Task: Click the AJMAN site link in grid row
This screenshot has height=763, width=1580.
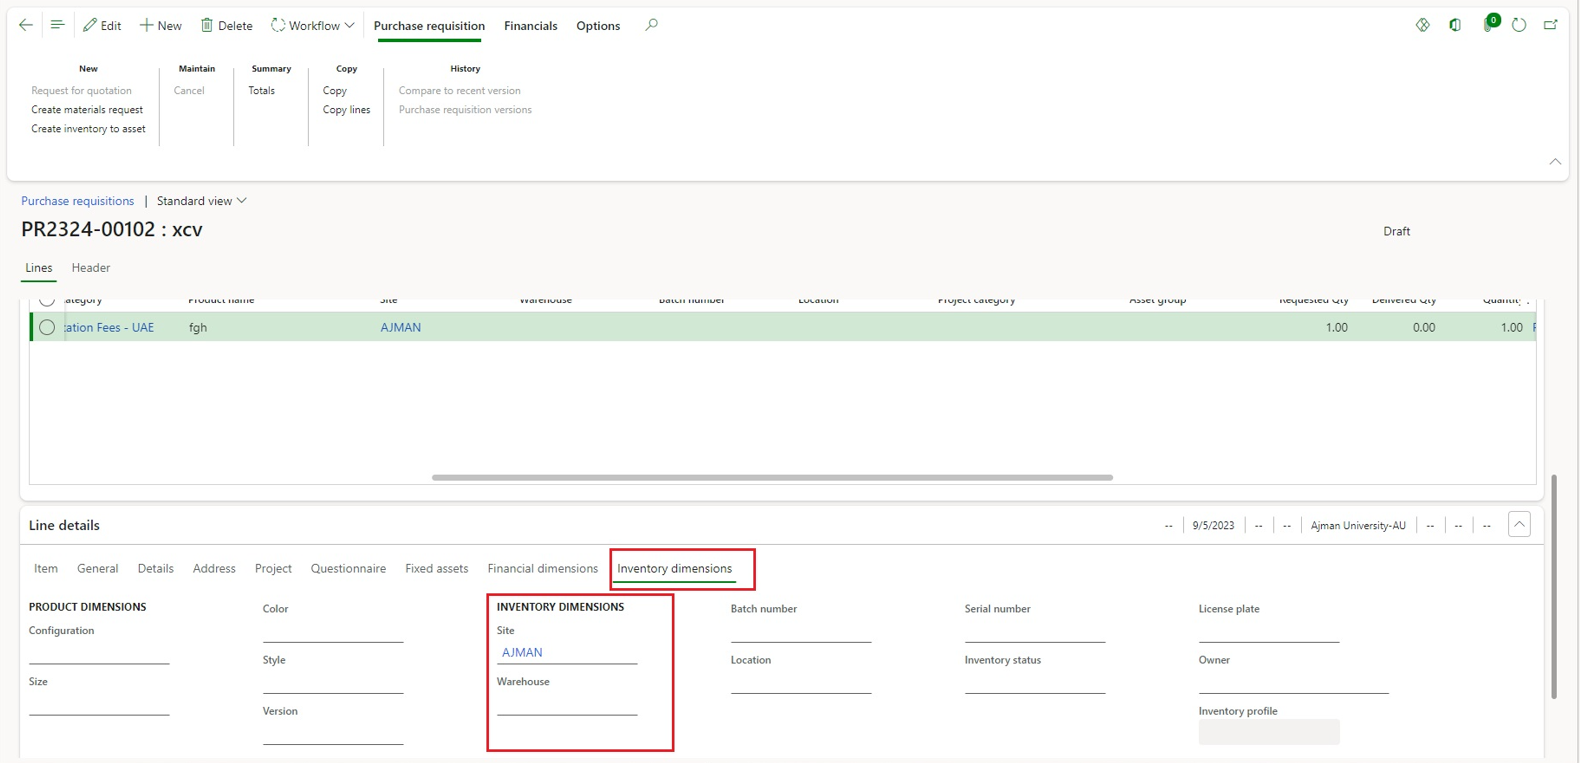Action: [400, 327]
